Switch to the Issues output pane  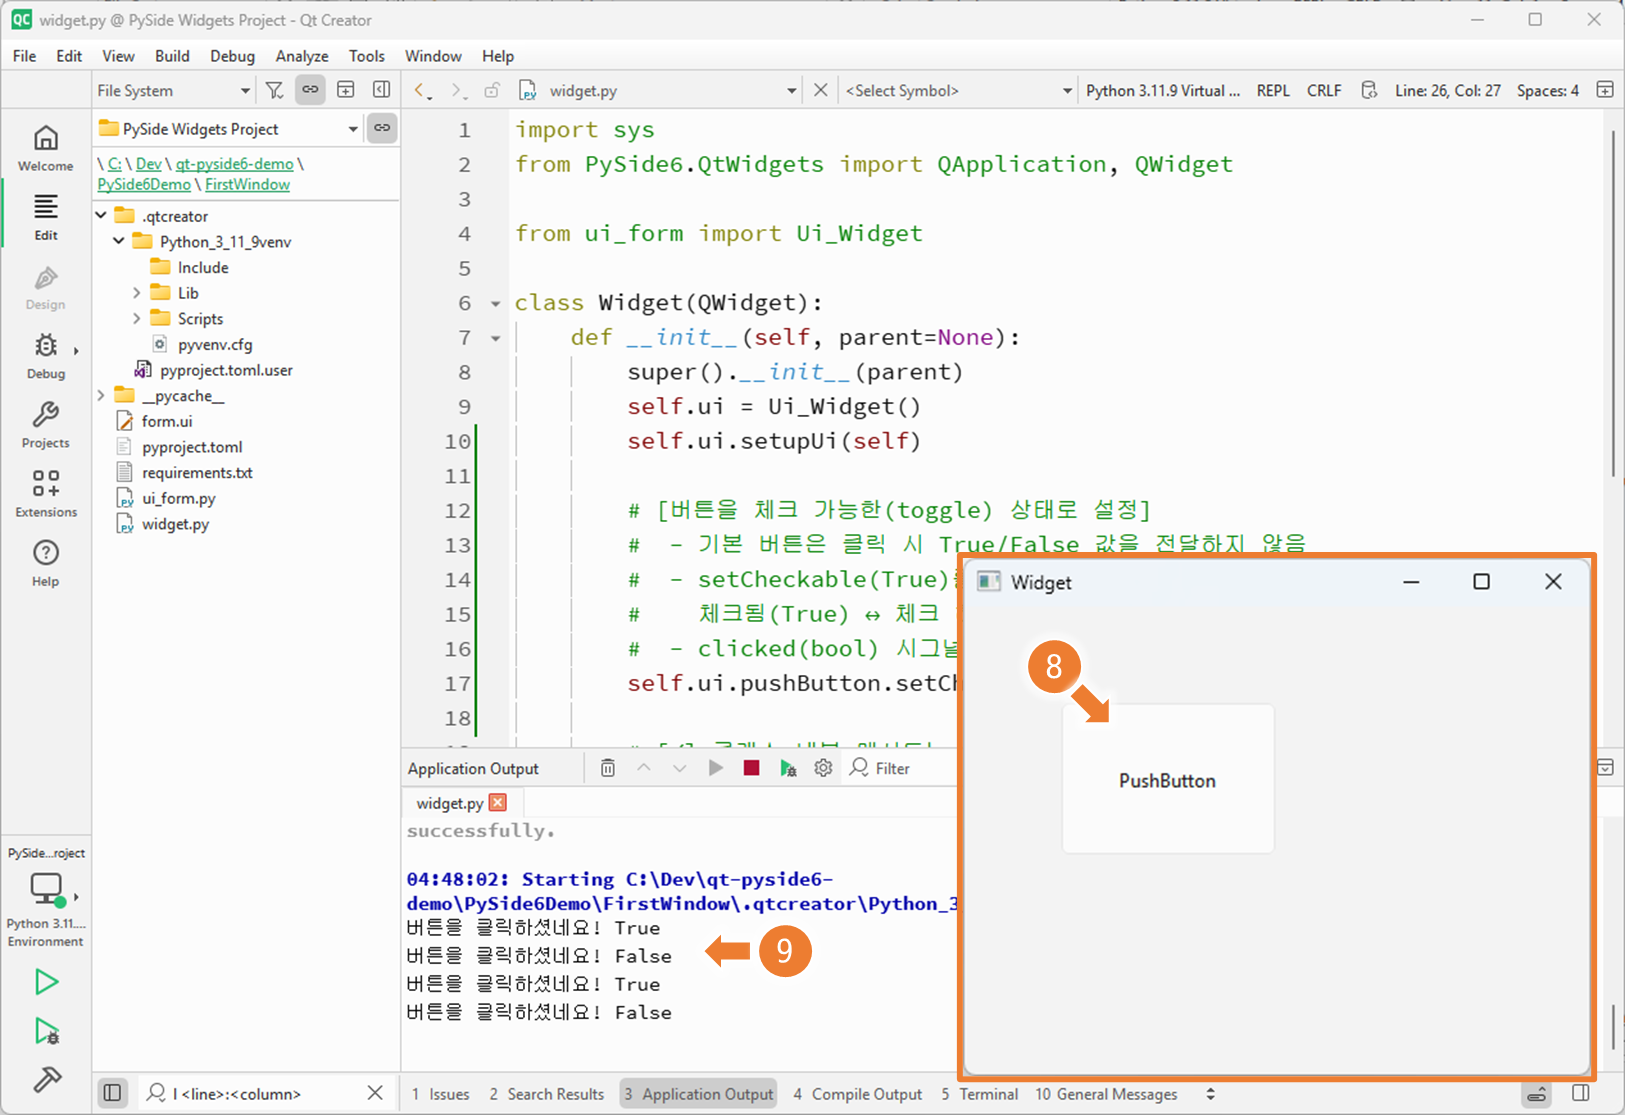441,1094
